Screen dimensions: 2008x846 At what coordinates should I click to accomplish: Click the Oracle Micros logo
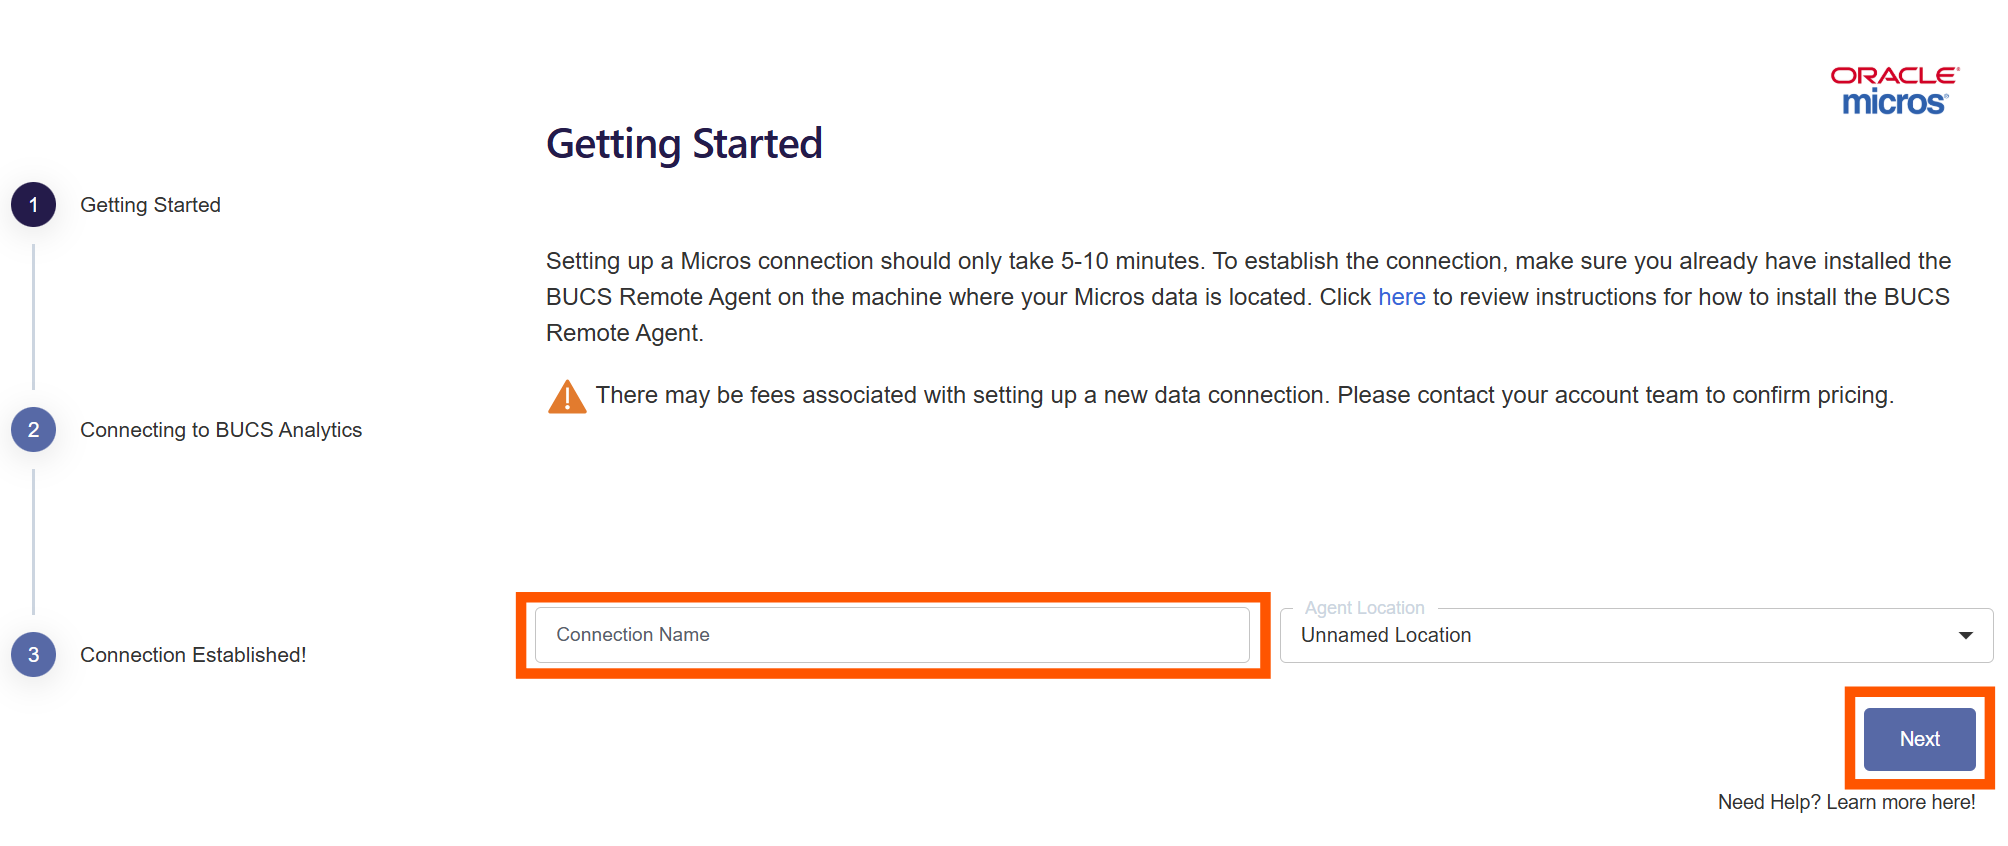[1895, 91]
